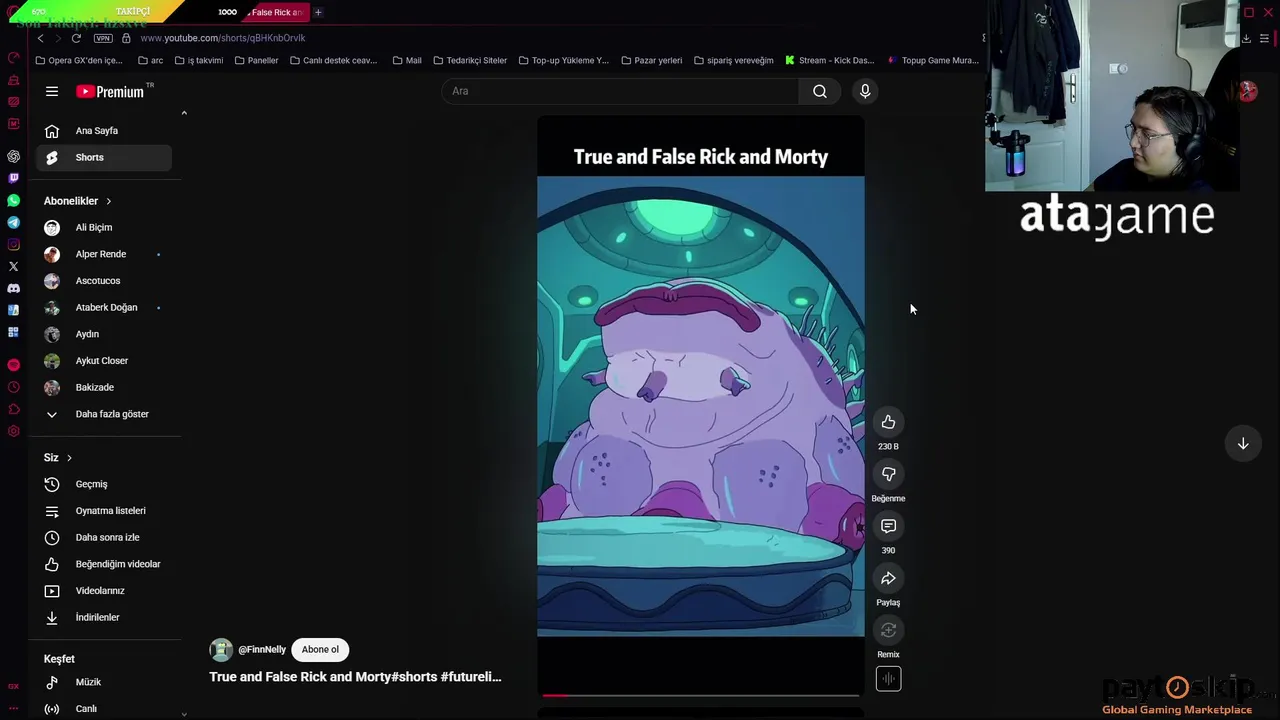The image size is (1280, 720).
Task: Open browser downloads icon at top right
Action: point(1246,38)
